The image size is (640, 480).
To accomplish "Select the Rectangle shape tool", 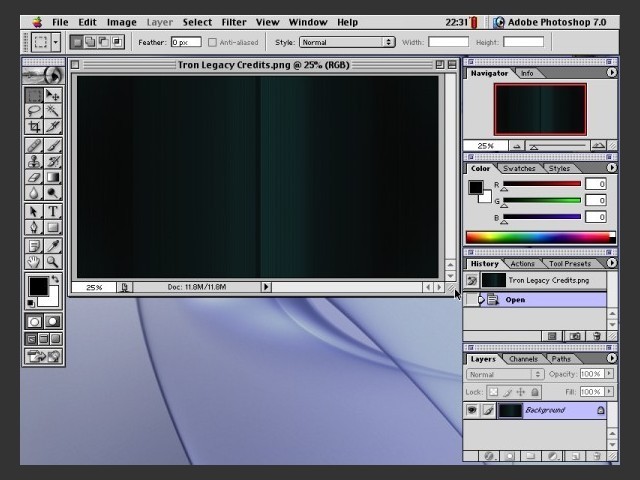I will point(53,227).
